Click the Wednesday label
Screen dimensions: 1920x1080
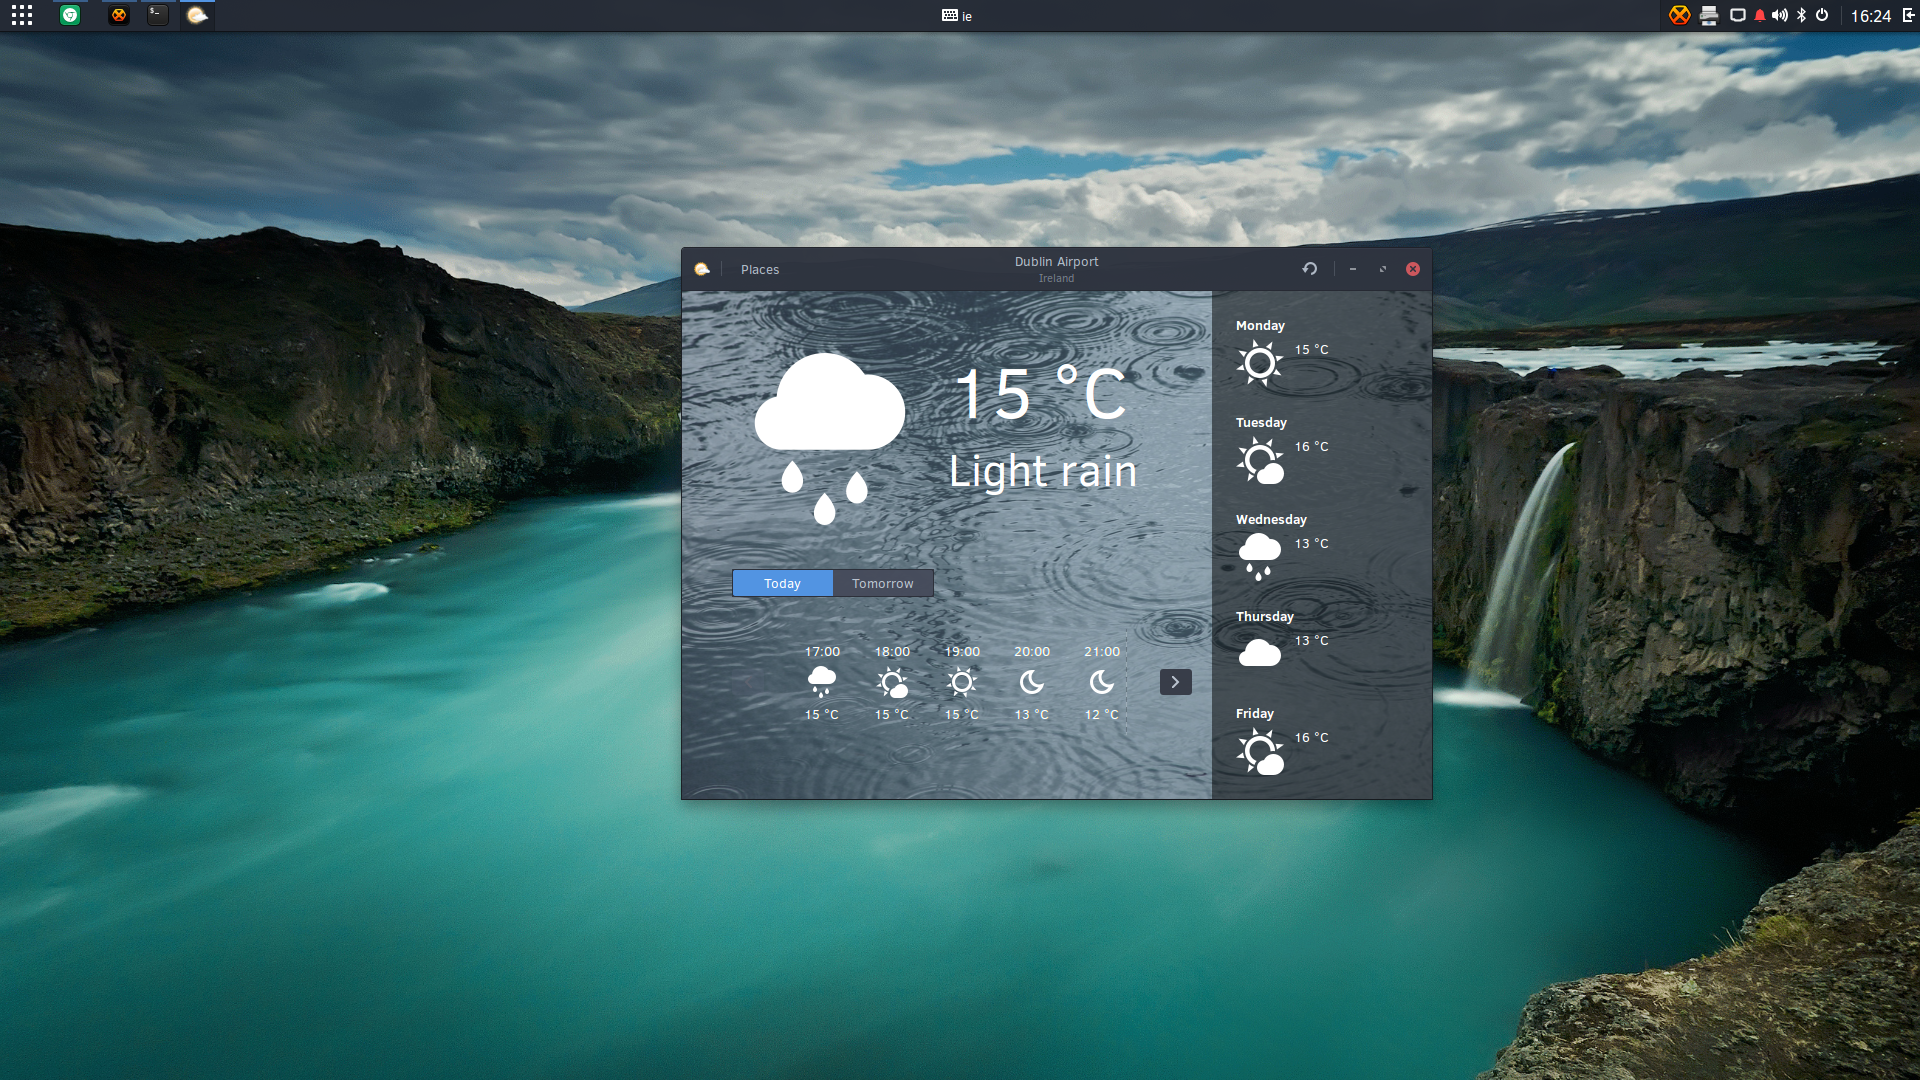[x=1271, y=520]
